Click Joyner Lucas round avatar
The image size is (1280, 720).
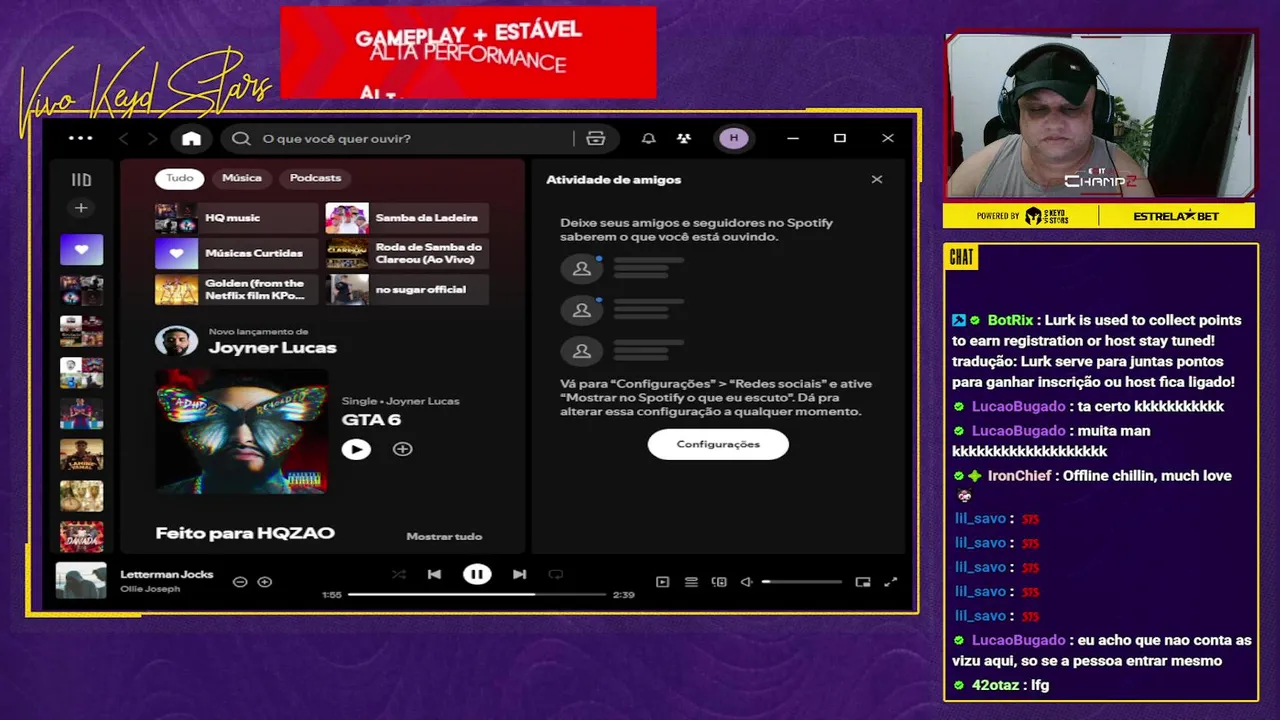[176, 341]
